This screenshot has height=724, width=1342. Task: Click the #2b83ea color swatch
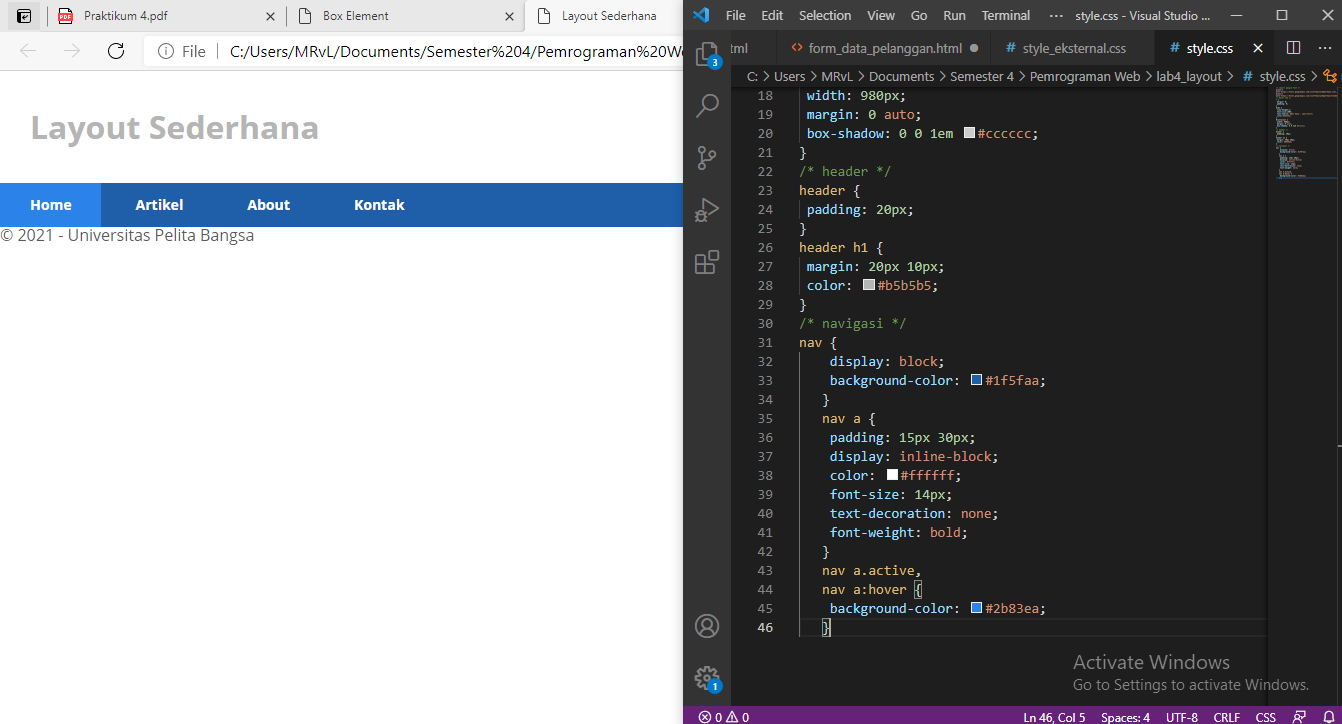[x=976, y=607]
